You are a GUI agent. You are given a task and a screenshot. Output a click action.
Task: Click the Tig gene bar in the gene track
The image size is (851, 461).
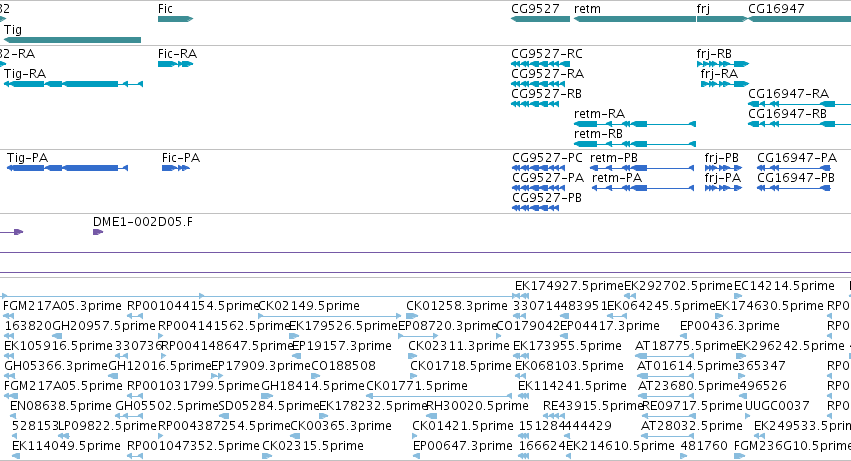(72, 40)
